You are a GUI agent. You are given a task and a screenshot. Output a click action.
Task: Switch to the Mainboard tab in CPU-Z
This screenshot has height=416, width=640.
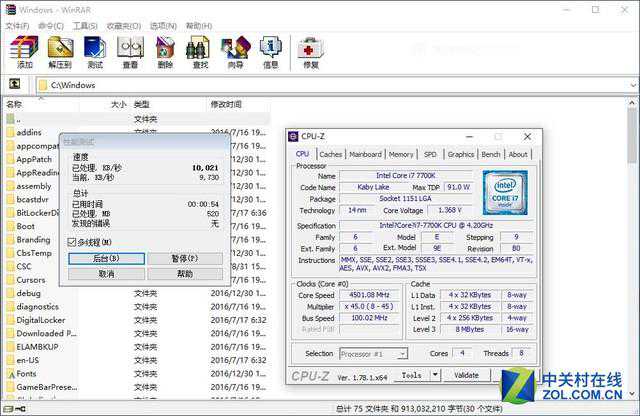tap(364, 154)
